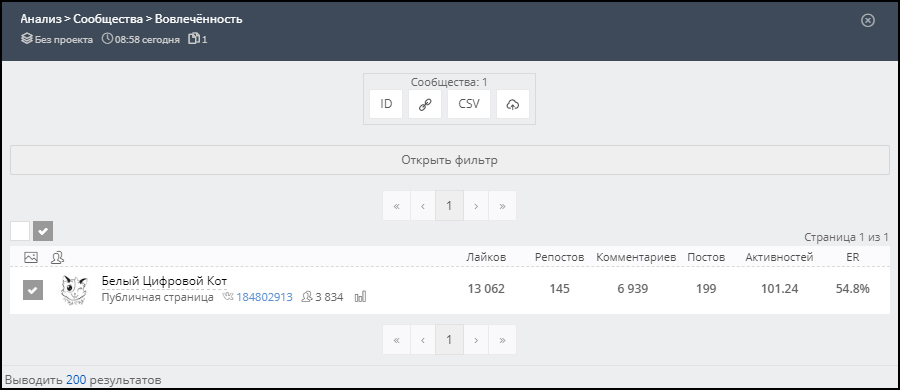Open community link 184802913
900x390 pixels.
coord(264,297)
